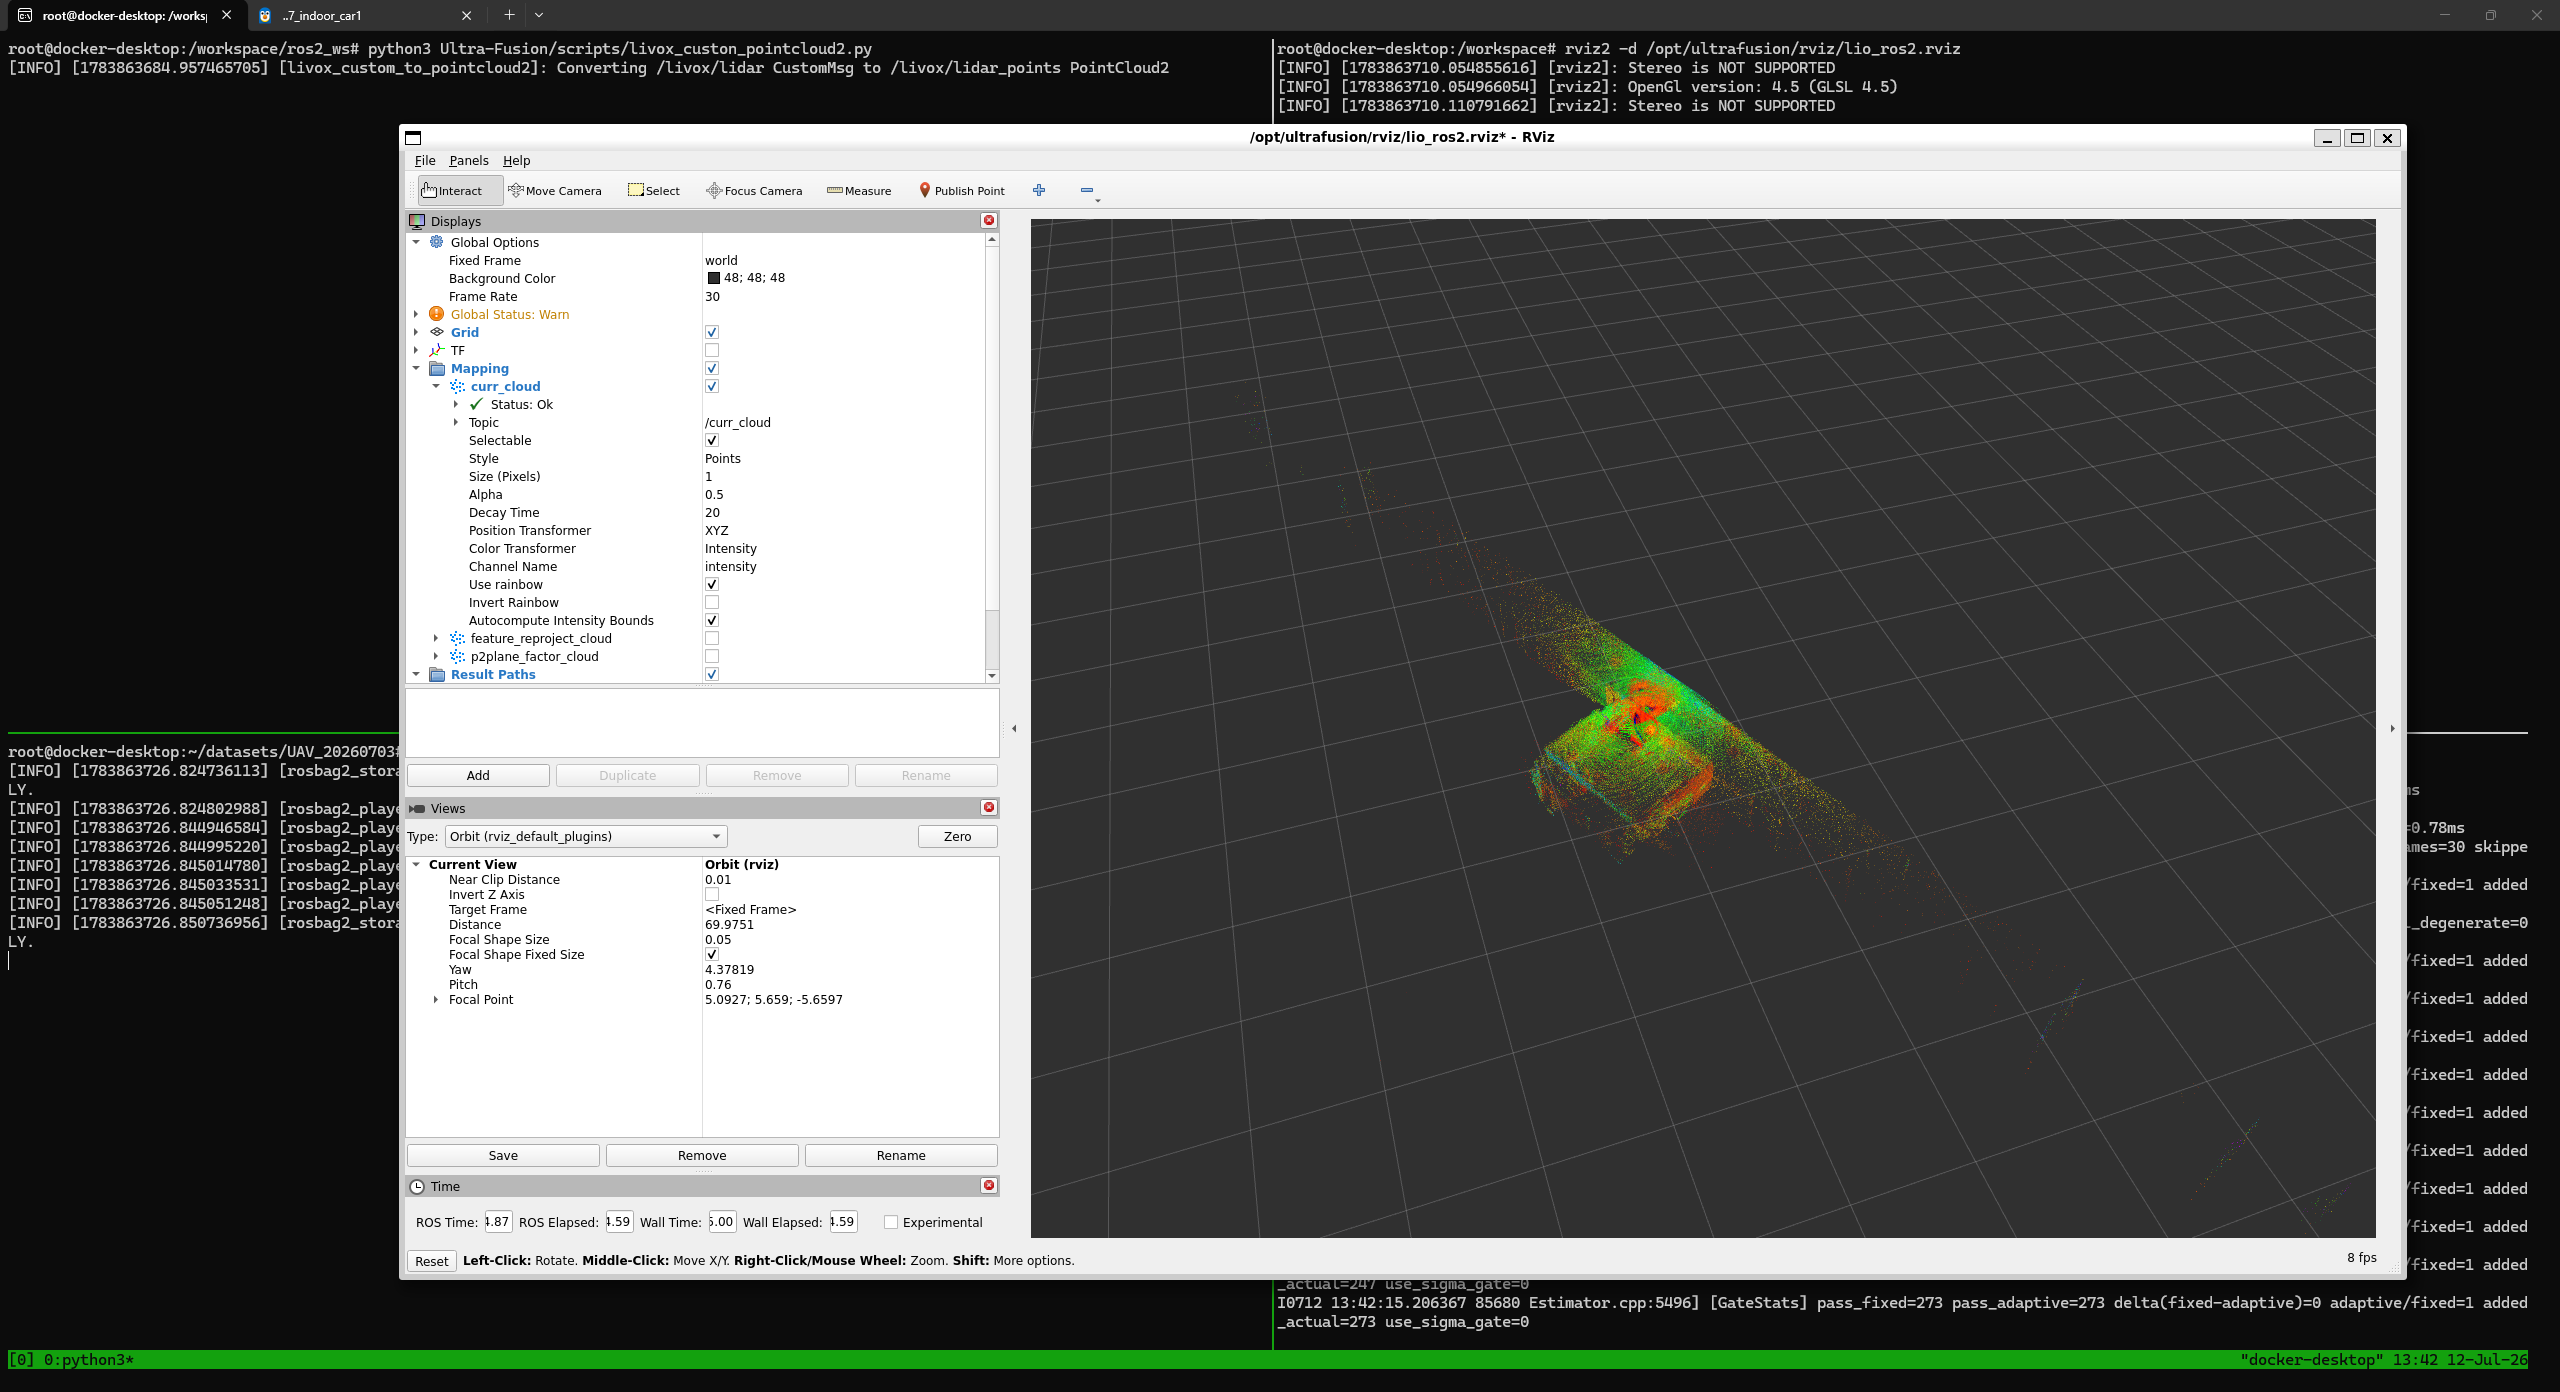This screenshot has height=1392, width=2560.
Task: Click the Zero view button
Action: [x=957, y=836]
